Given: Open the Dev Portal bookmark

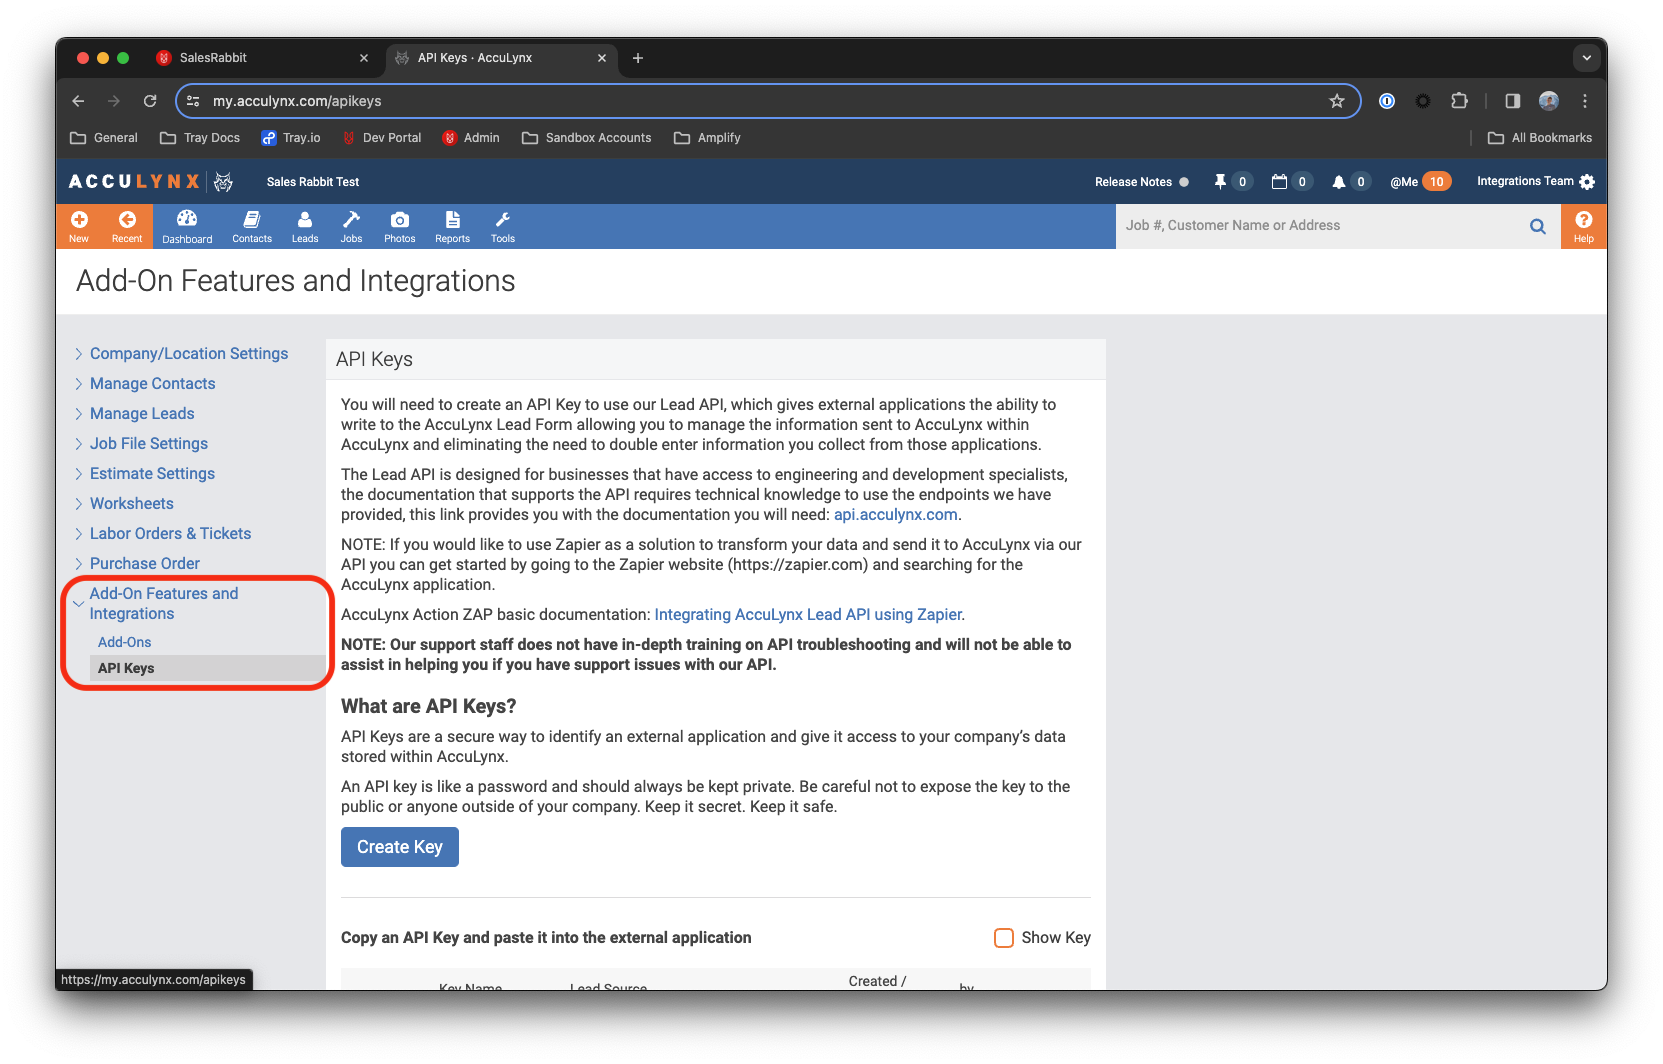Looking at the screenshot, I should coord(381,138).
